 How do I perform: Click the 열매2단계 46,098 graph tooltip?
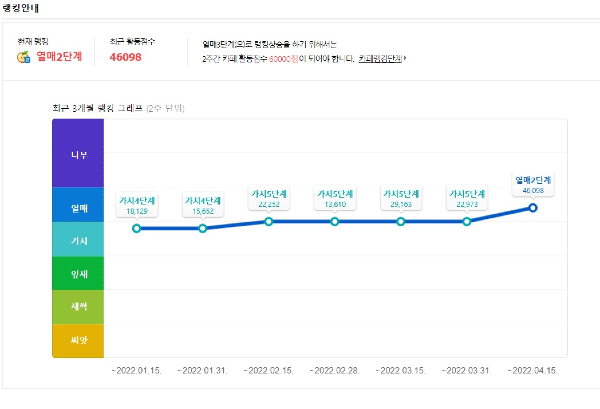(533, 183)
